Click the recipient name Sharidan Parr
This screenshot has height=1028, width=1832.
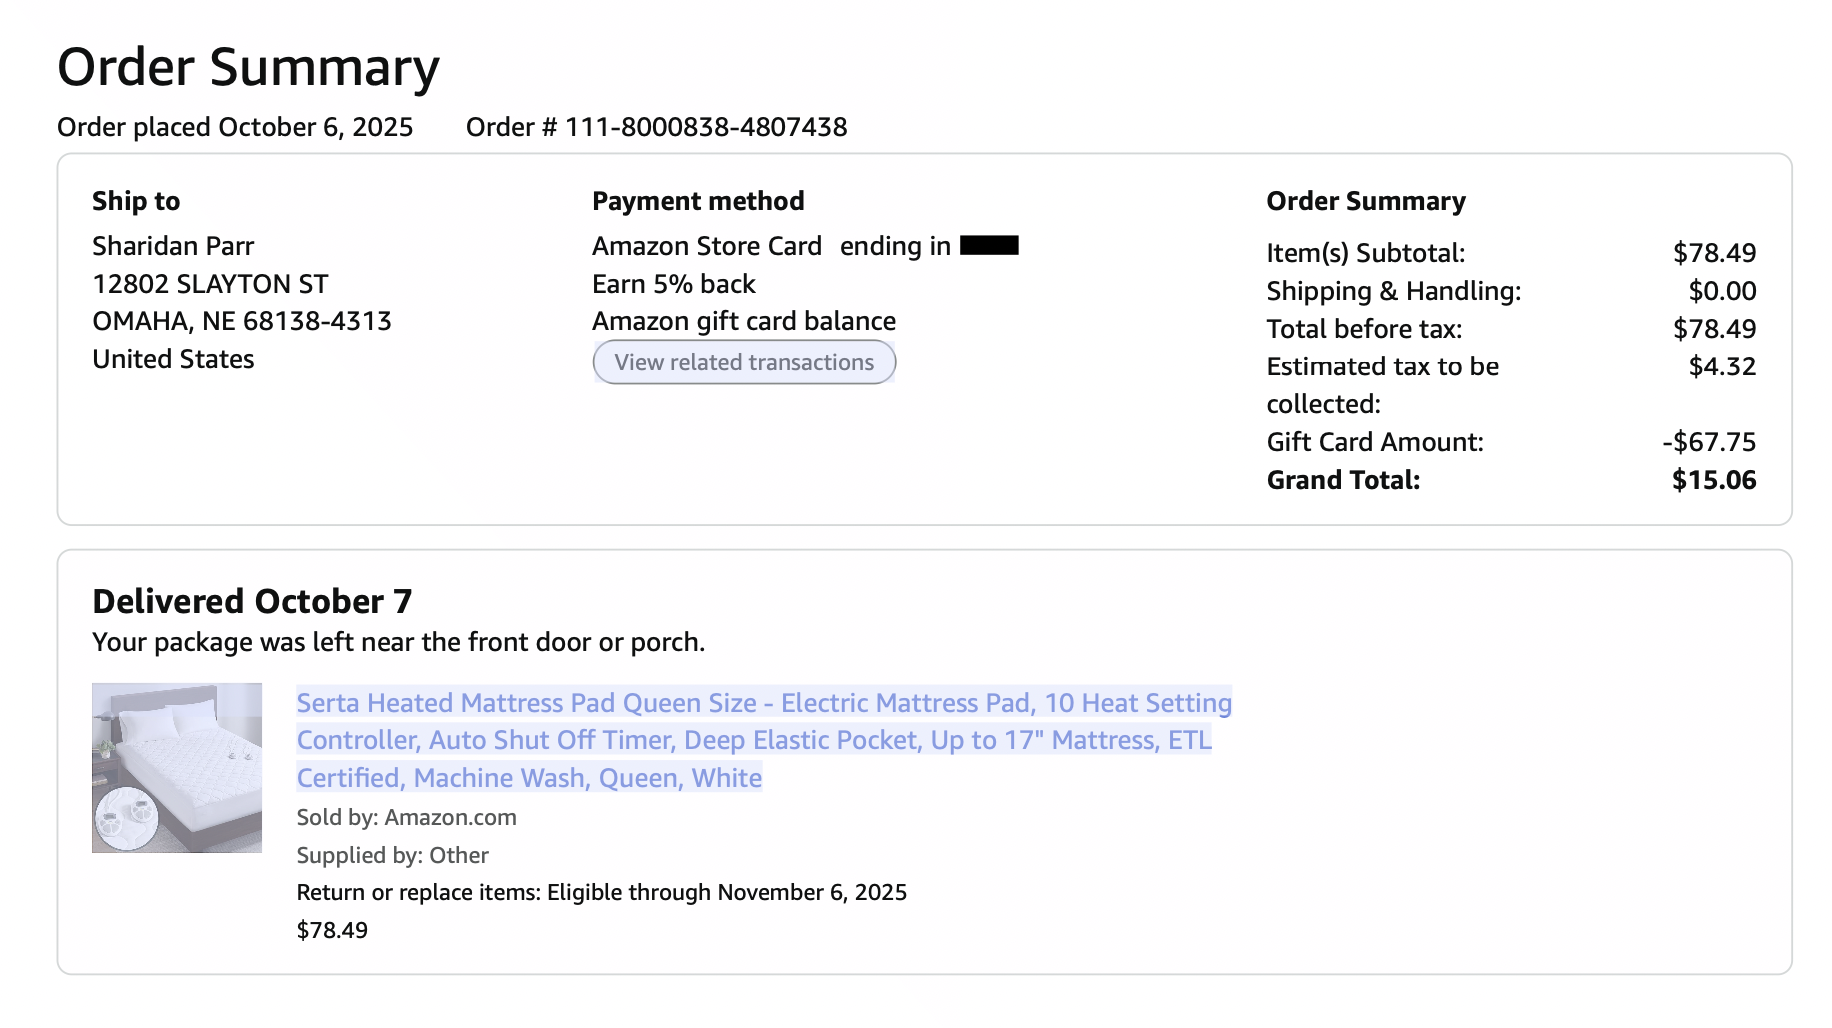[x=173, y=246]
